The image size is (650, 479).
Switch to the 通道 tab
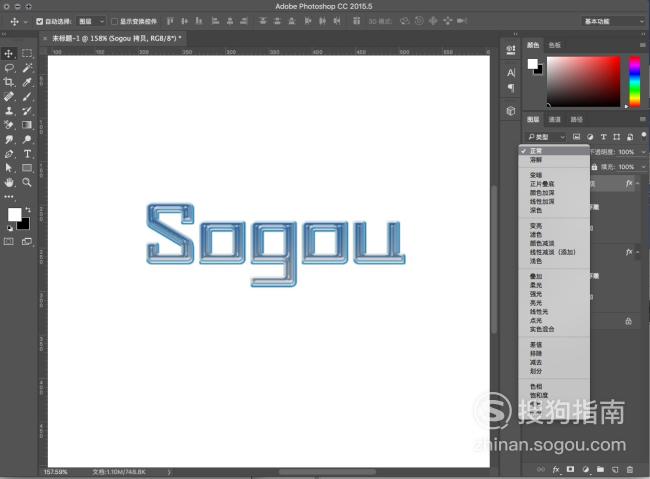(555, 119)
